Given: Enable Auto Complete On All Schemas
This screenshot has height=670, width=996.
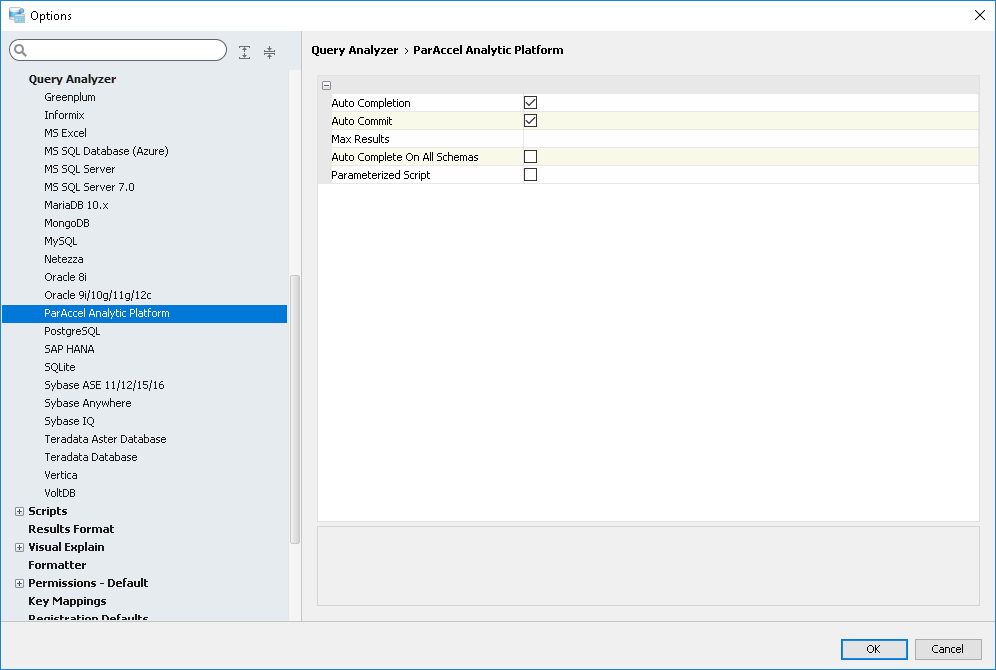Looking at the screenshot, I should pyautogui.click(x=531, y=157).
